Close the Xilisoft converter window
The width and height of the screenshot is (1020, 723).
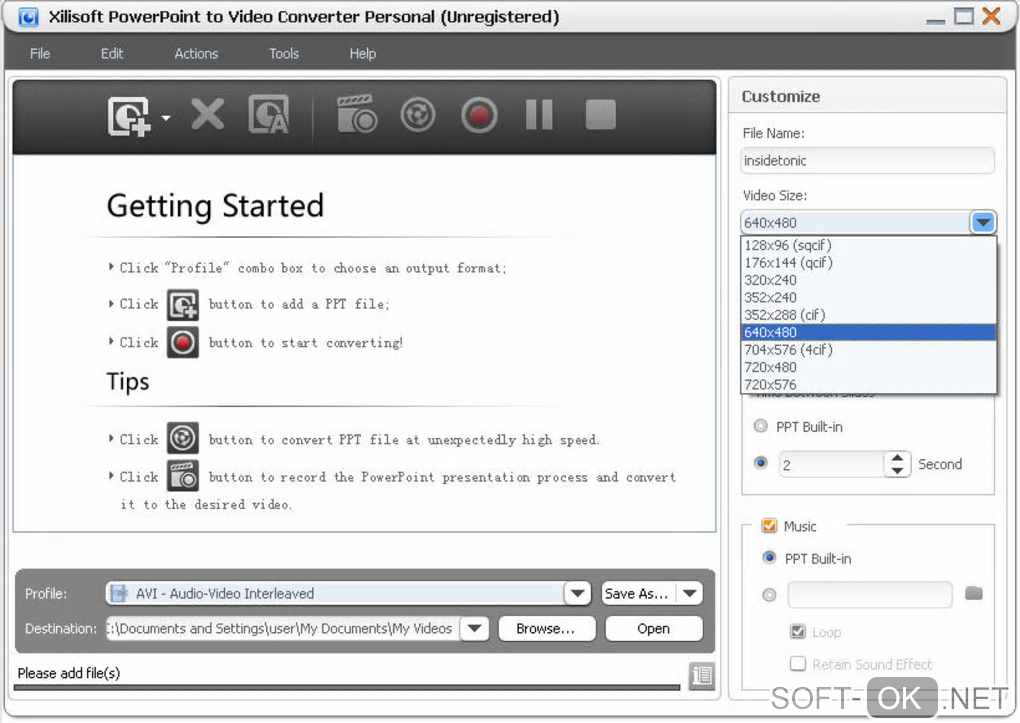[x=991, y=16]
